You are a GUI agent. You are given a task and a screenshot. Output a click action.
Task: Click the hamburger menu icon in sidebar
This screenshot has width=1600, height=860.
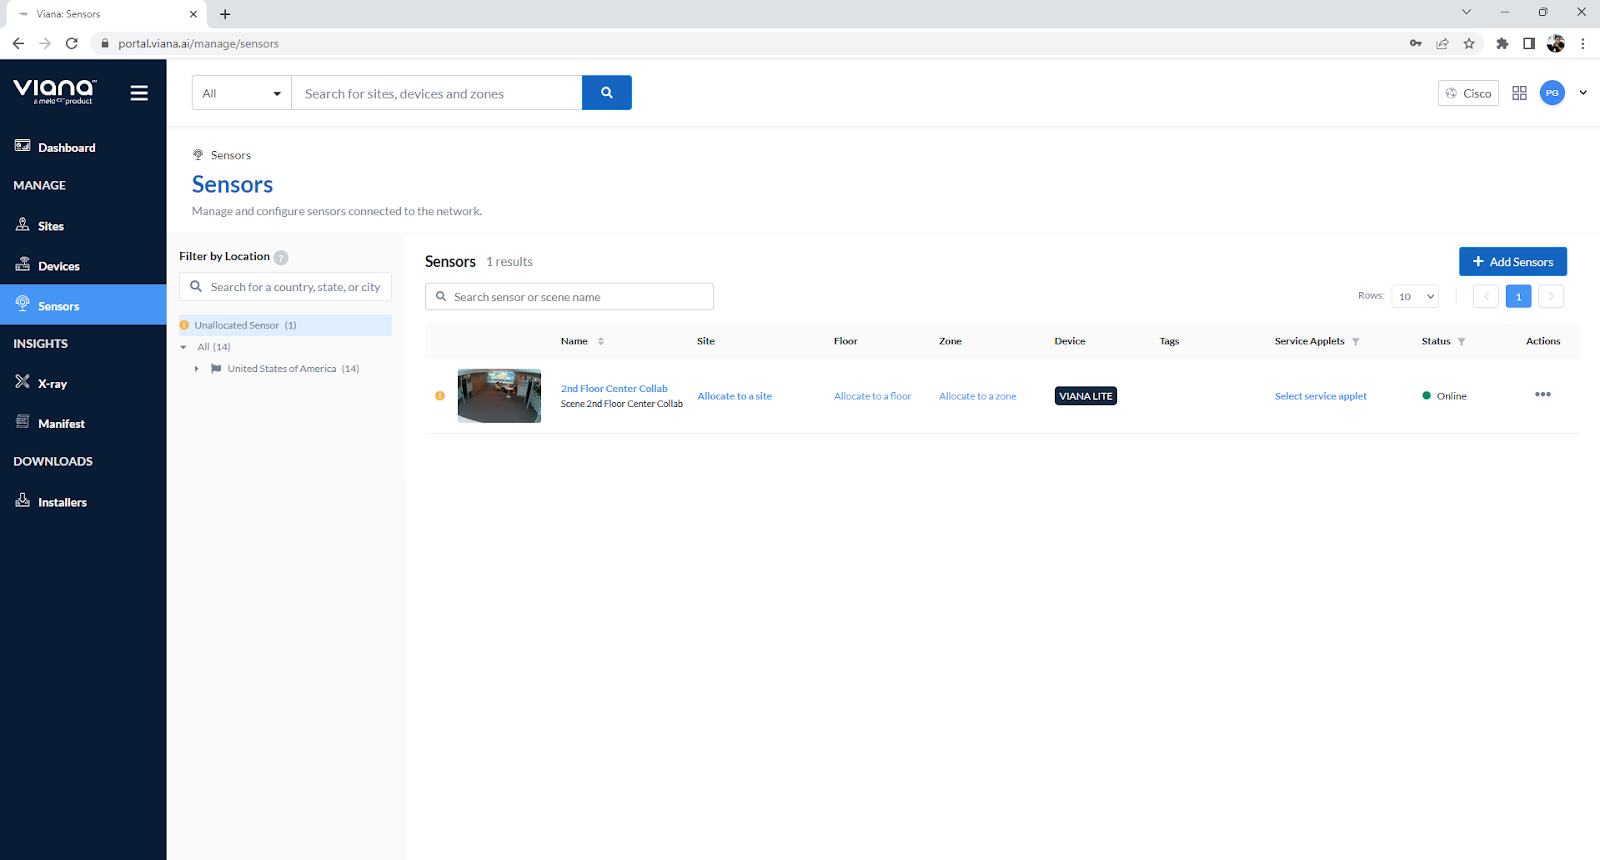point(139,93)
